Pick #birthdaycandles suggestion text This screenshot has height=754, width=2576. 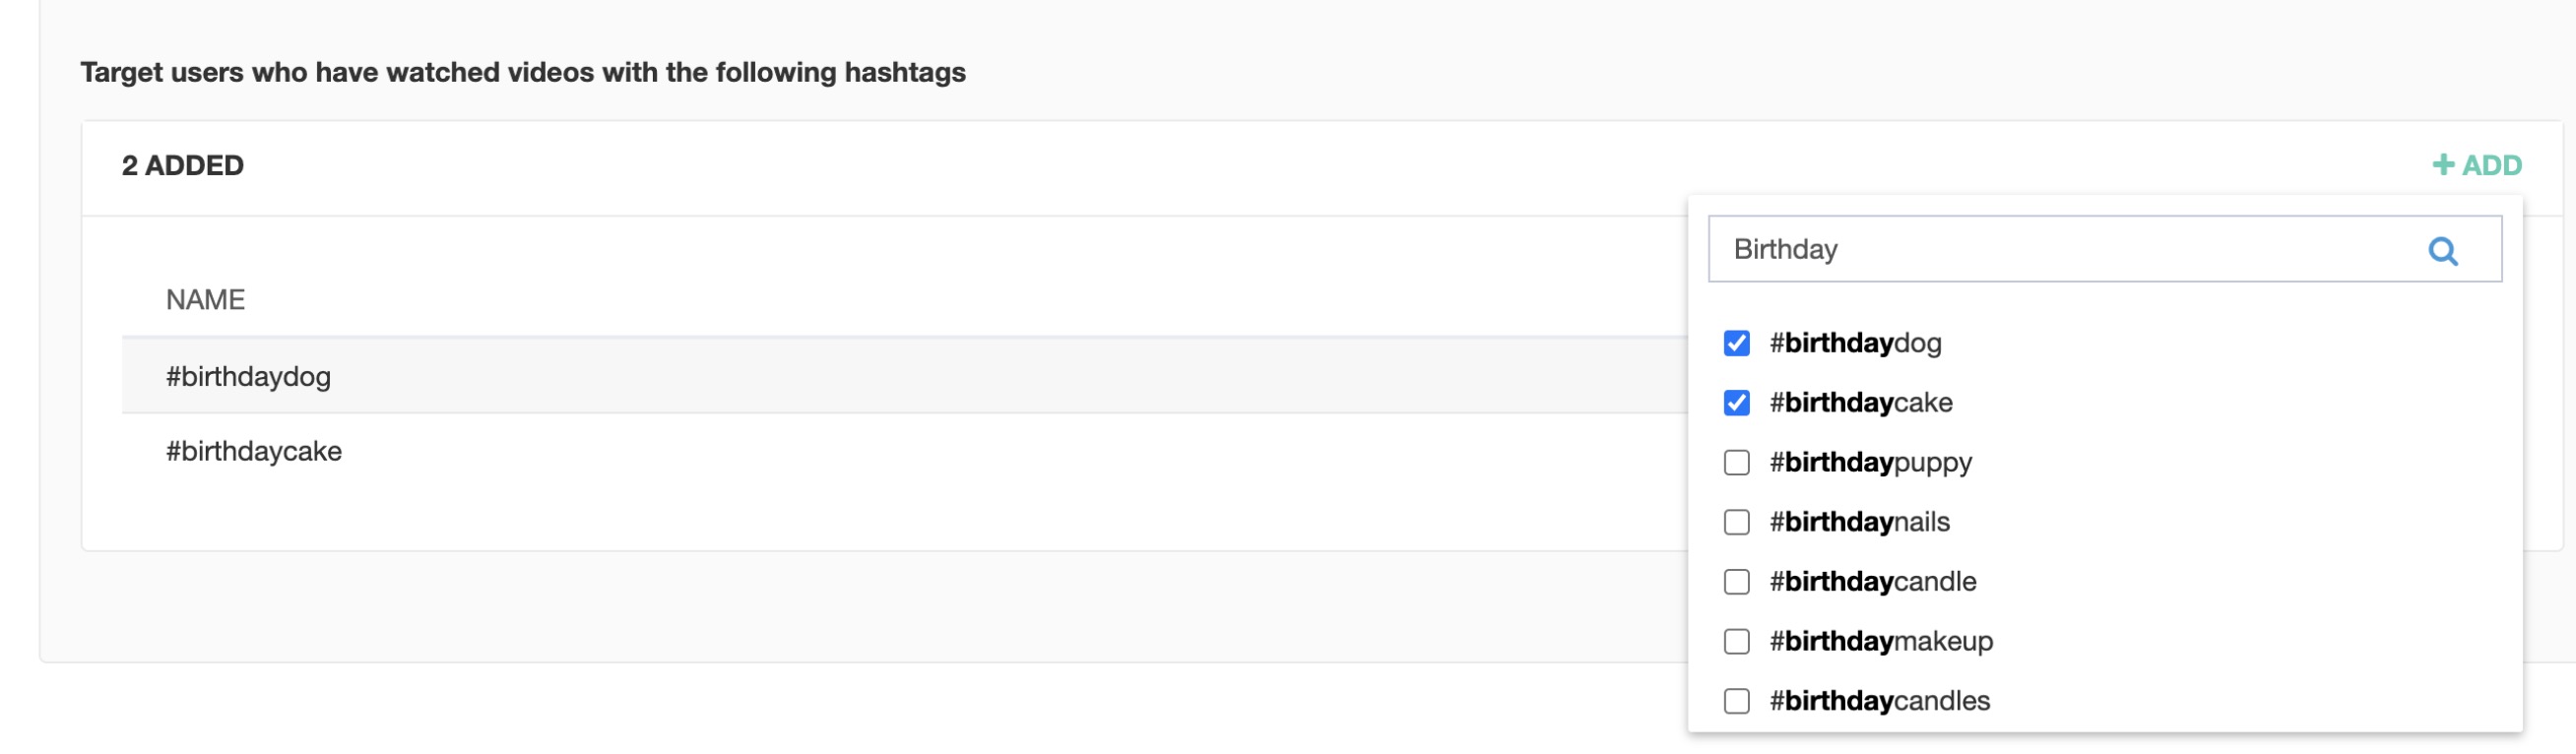pos(1879,701)
